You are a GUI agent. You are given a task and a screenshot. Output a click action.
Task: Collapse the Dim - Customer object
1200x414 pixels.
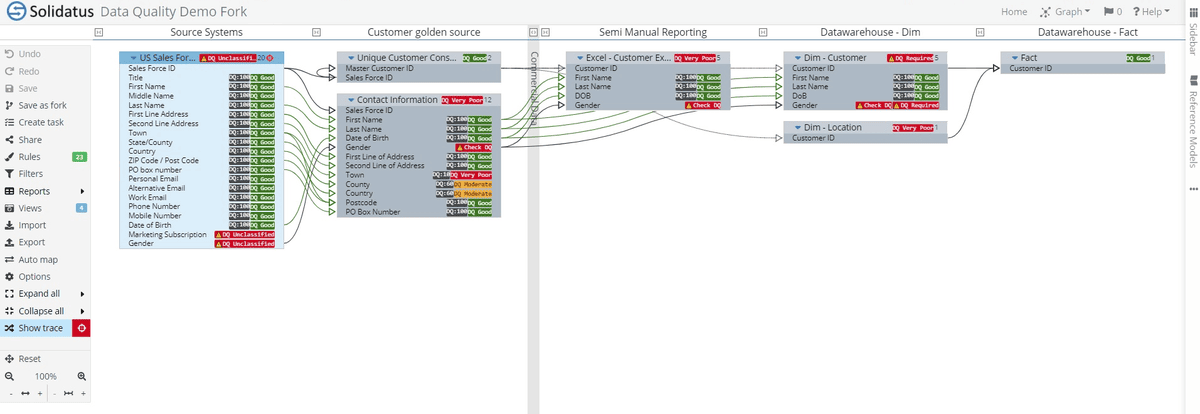[x=798, y=58]
